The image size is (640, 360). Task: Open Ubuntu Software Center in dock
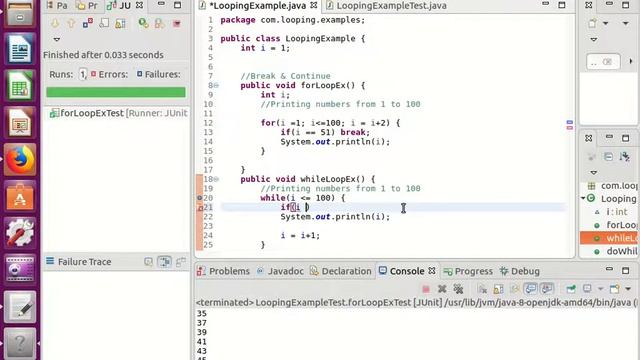coord(20,197)
